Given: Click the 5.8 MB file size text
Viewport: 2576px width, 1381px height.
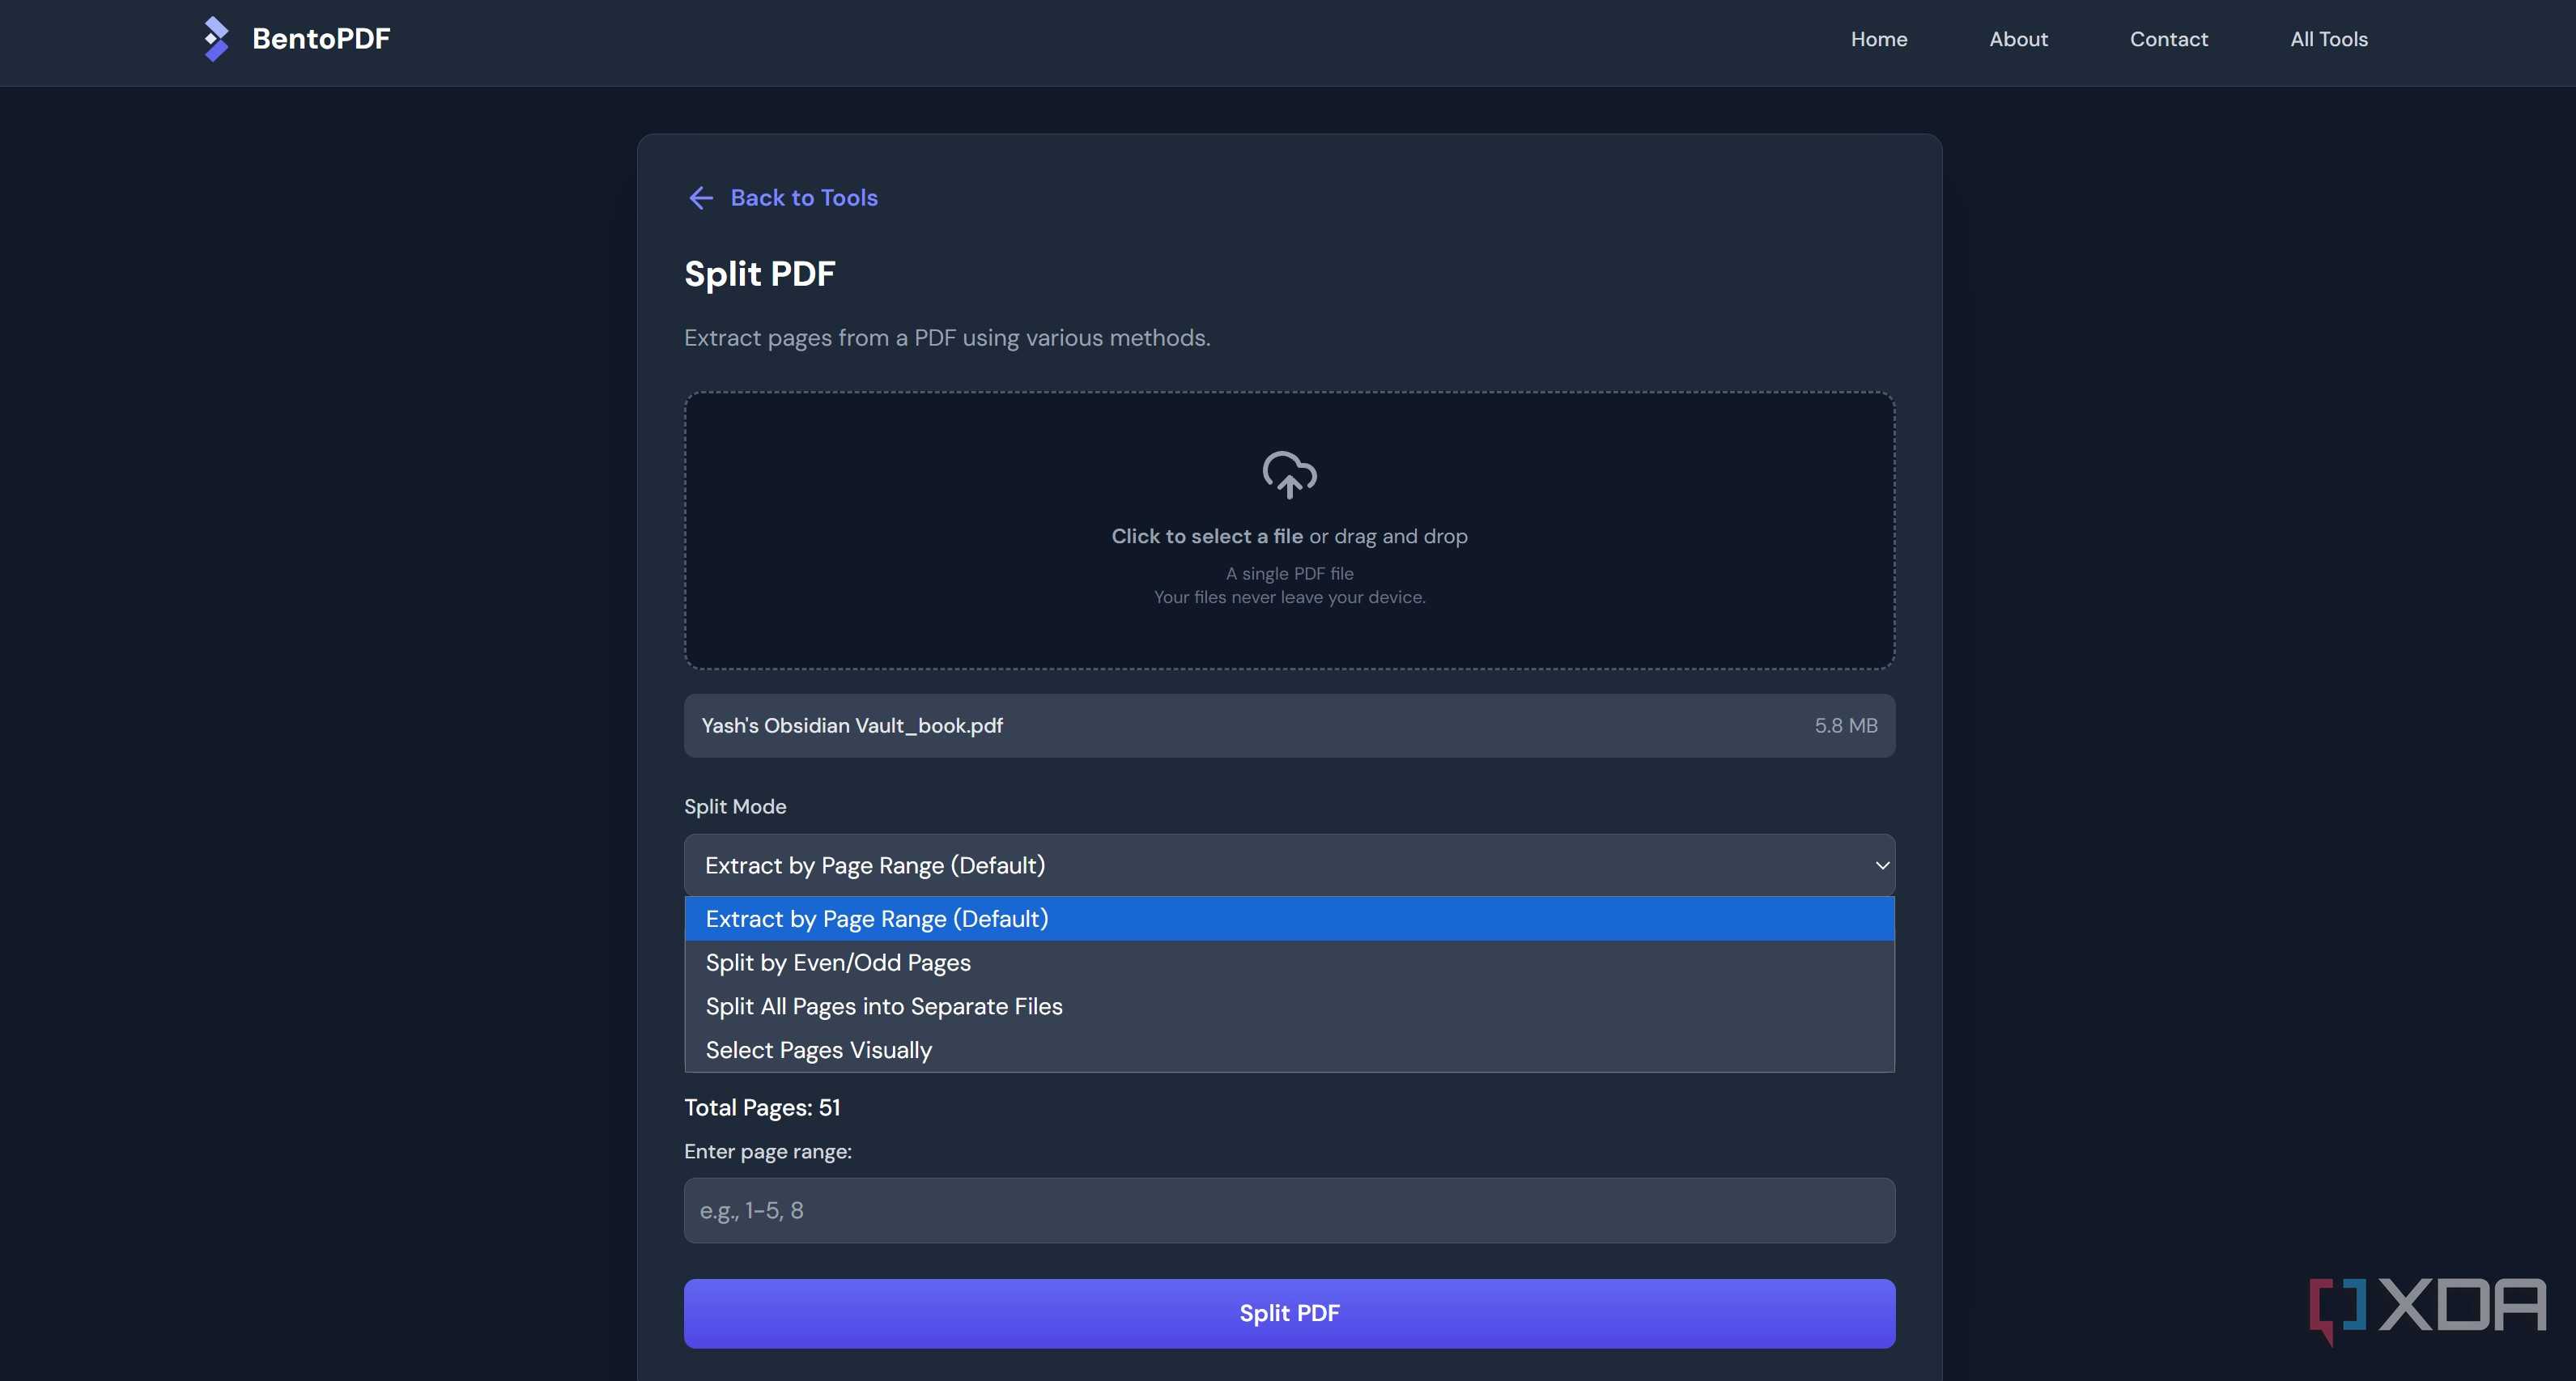Looking at the screenshot, I should tap(1846, 726).
